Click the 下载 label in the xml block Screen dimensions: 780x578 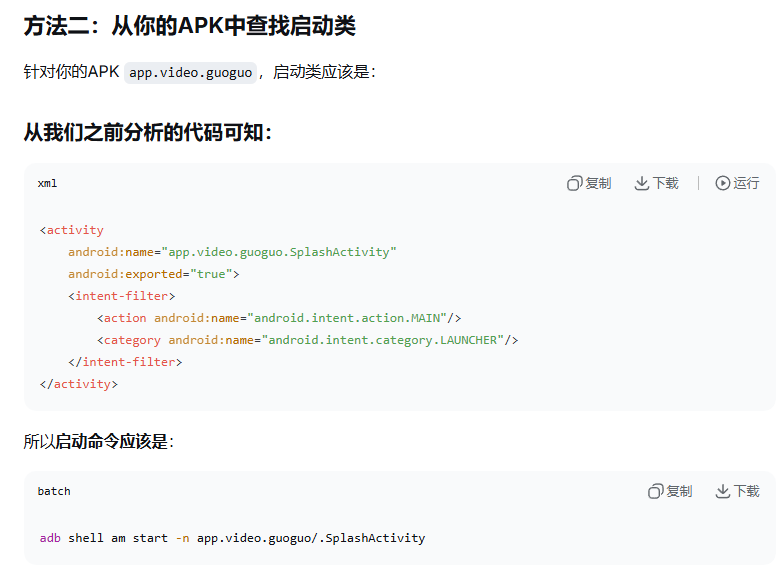pos(666,183)
